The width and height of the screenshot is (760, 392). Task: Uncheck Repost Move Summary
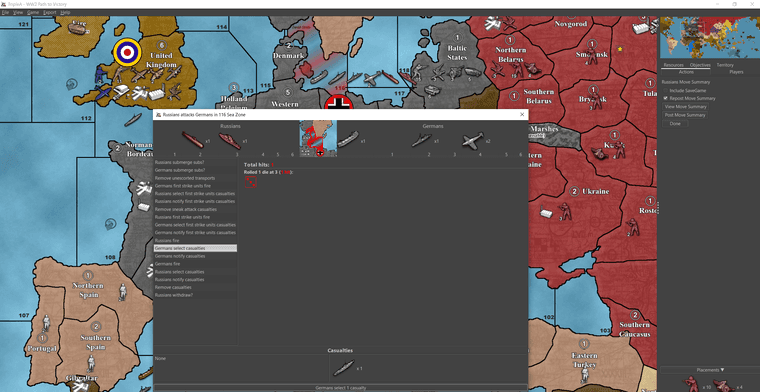(665, 98)
